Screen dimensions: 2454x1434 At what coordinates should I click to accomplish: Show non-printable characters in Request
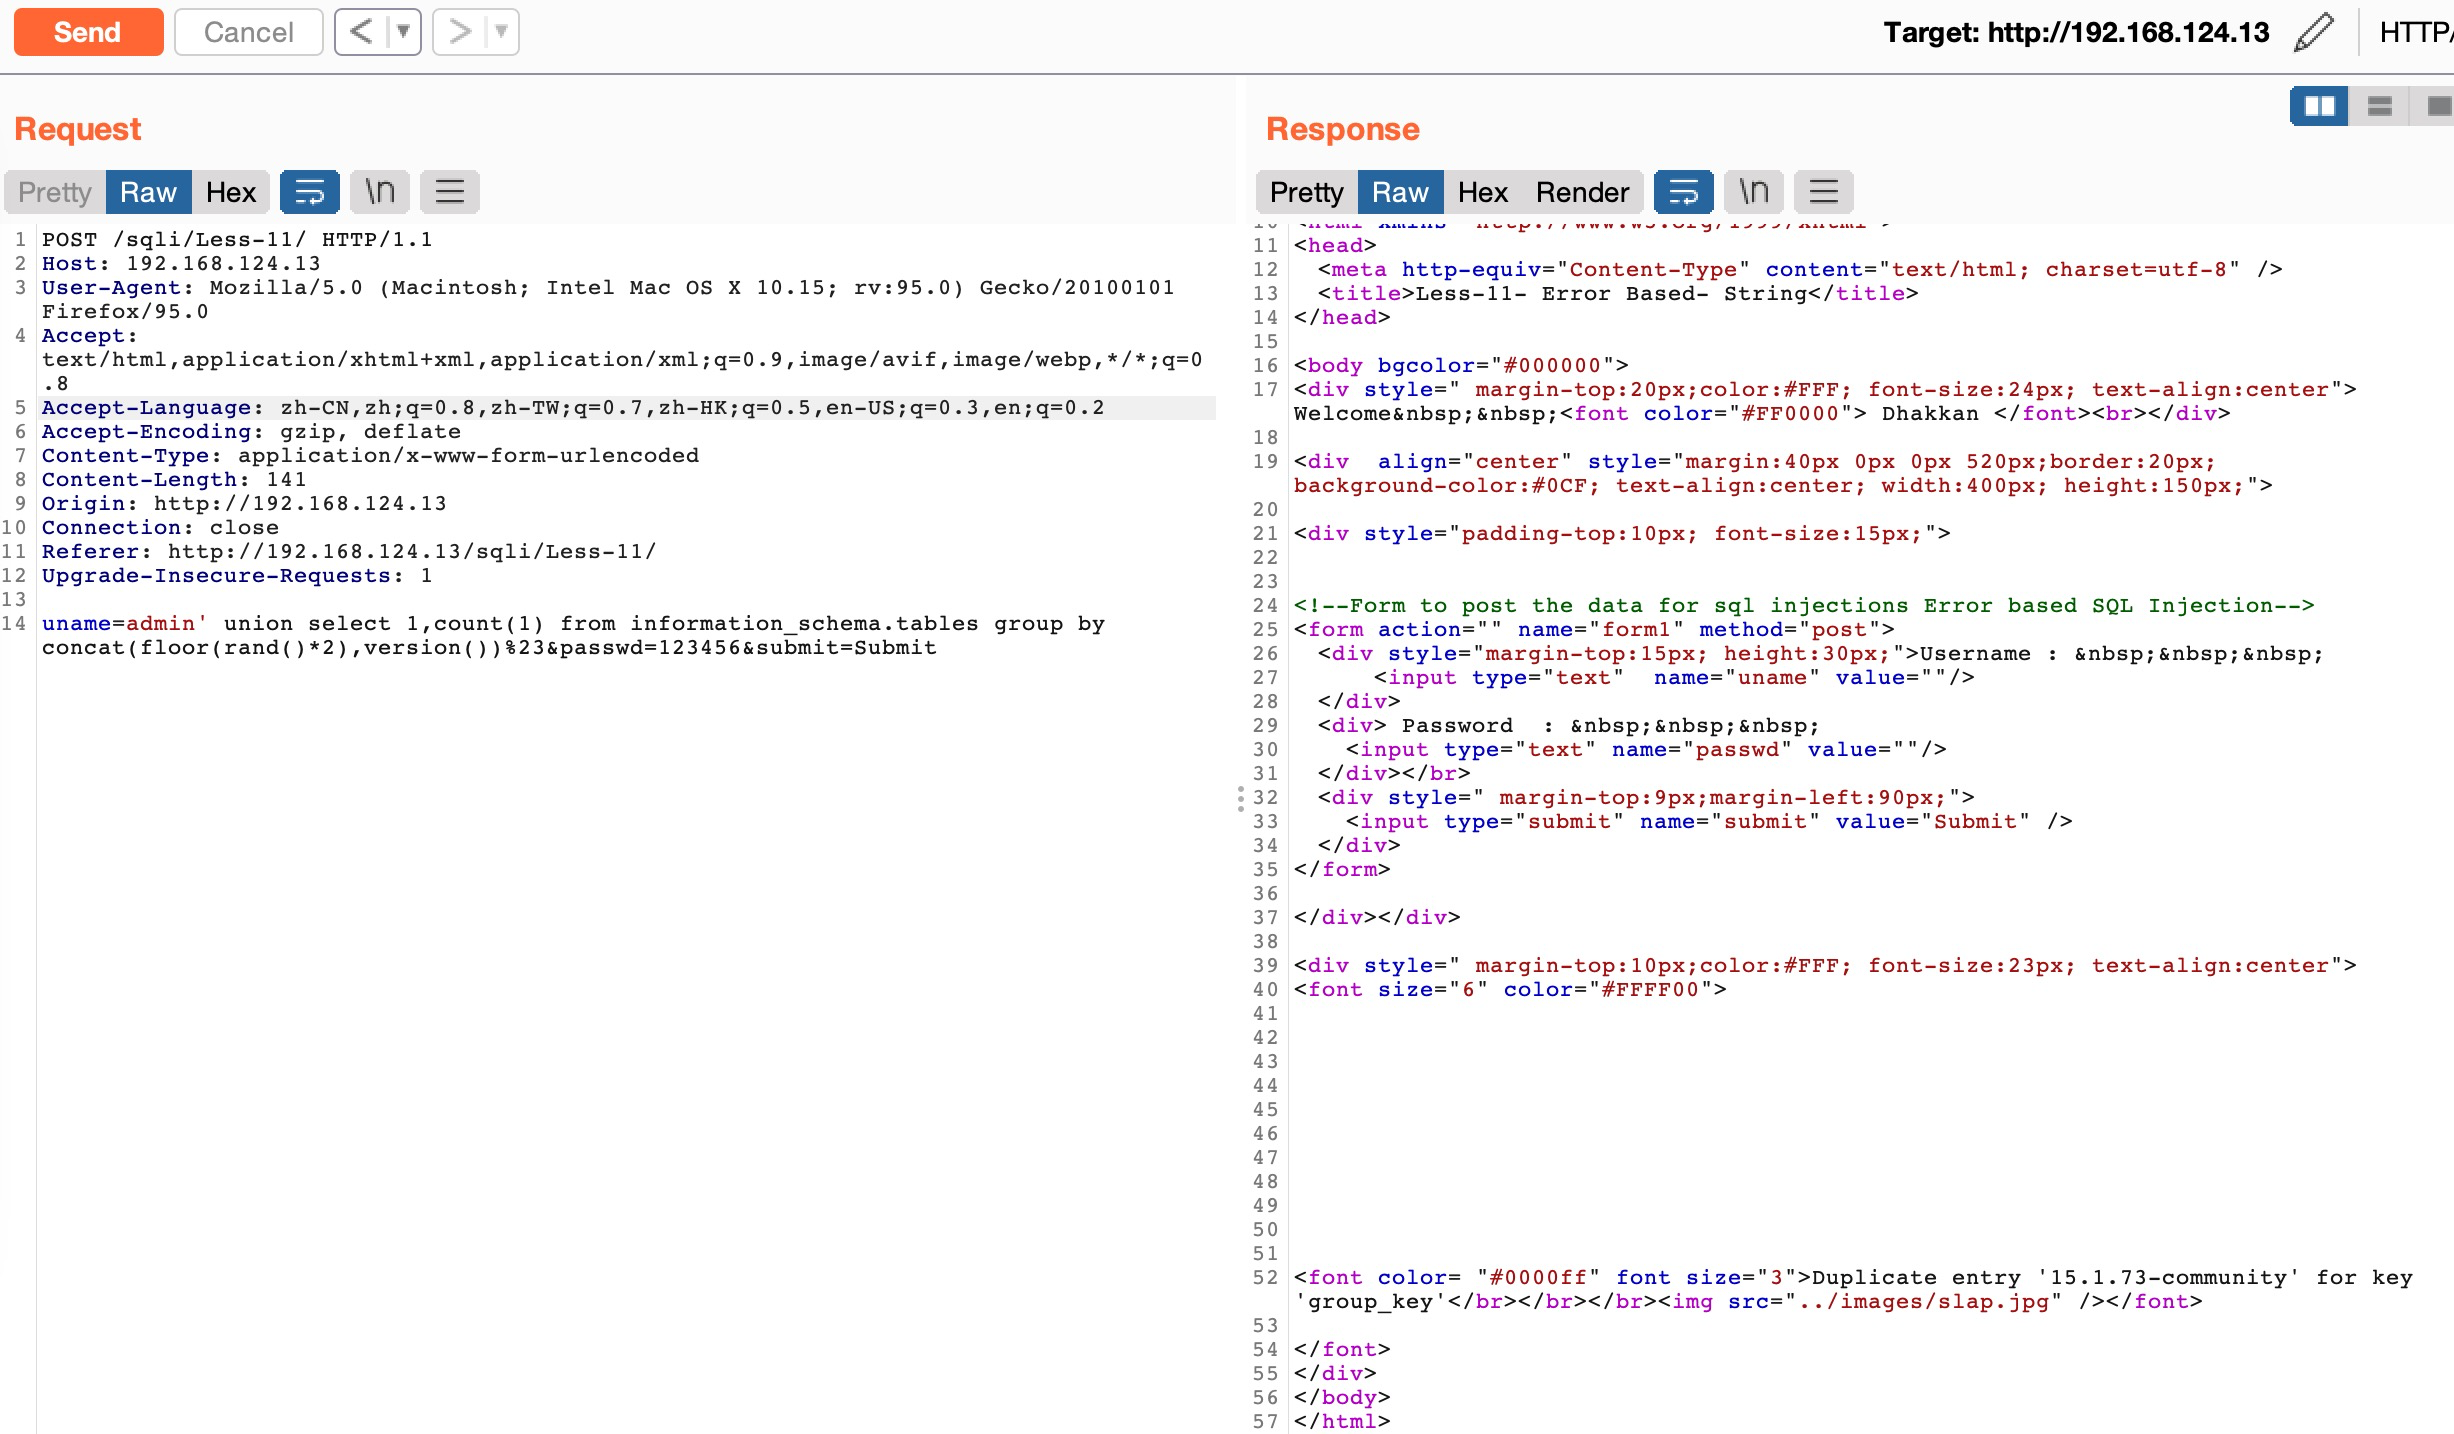click(x=380, y=192)
